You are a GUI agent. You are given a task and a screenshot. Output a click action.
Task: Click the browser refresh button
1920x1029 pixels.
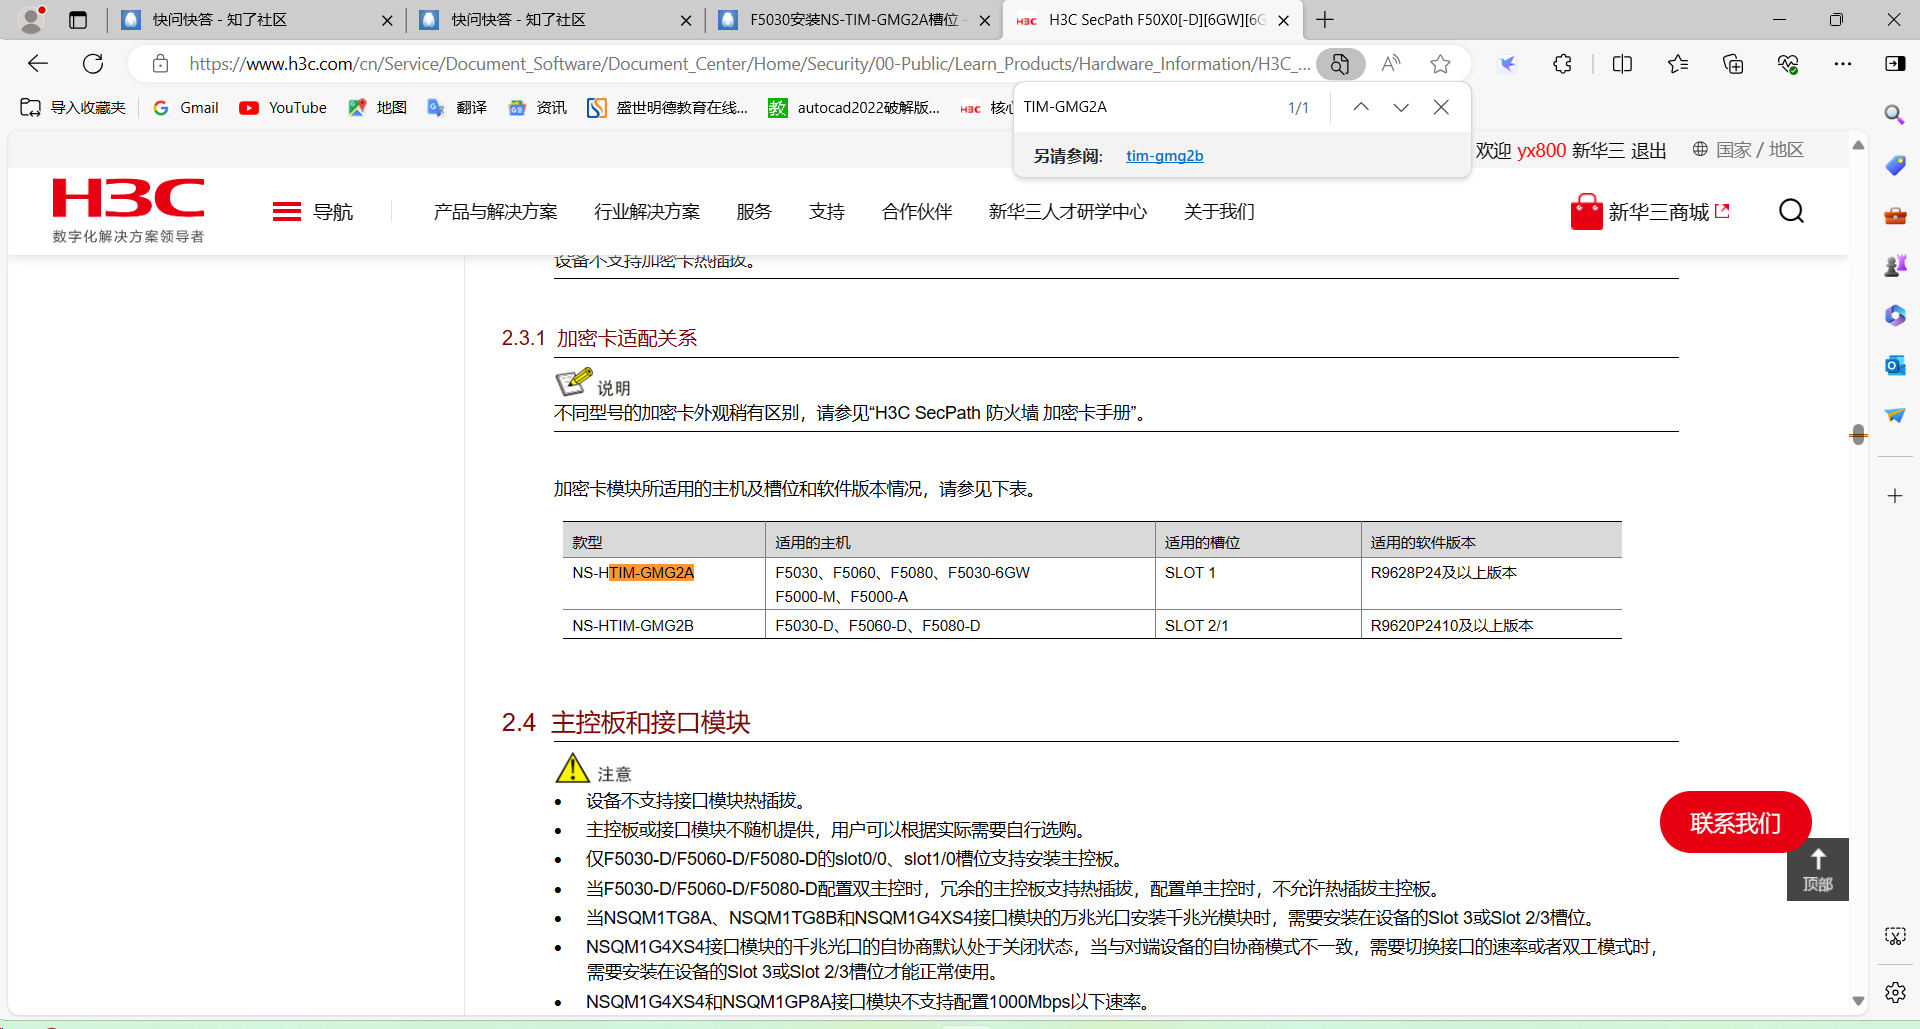click(93, 64)
